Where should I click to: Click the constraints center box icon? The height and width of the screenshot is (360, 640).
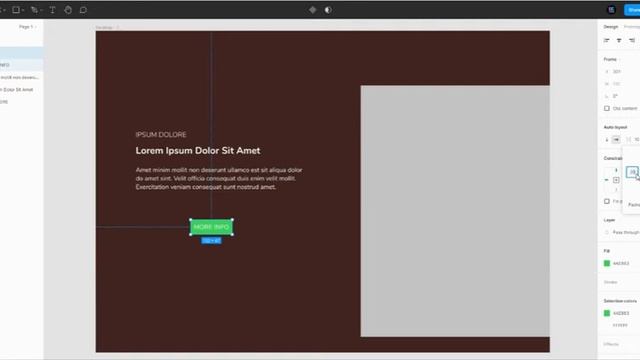click(x=616, y=180)
